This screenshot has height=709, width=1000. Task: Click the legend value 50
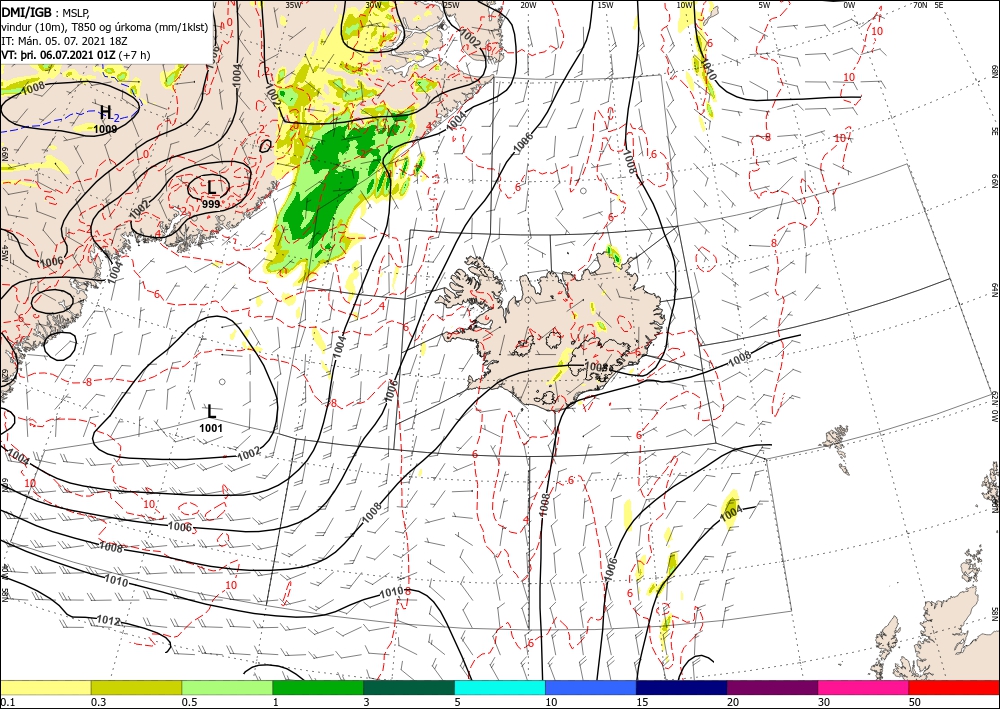(x=915, y=702)
